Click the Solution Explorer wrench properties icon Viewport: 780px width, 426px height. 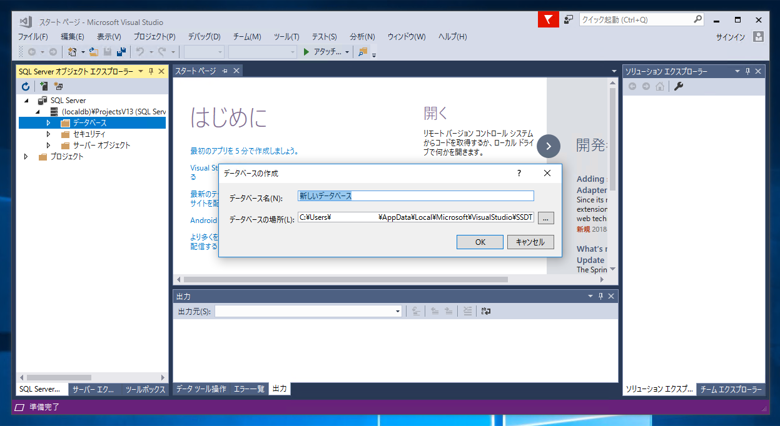[678, 87]
